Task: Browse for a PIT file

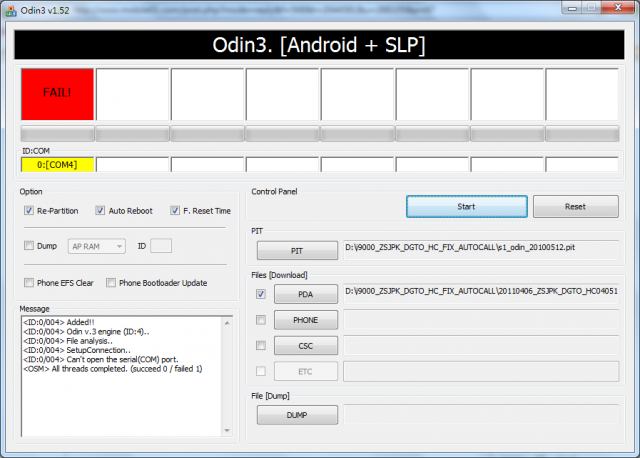Action: pyautogui.click(x=297, y=251)
